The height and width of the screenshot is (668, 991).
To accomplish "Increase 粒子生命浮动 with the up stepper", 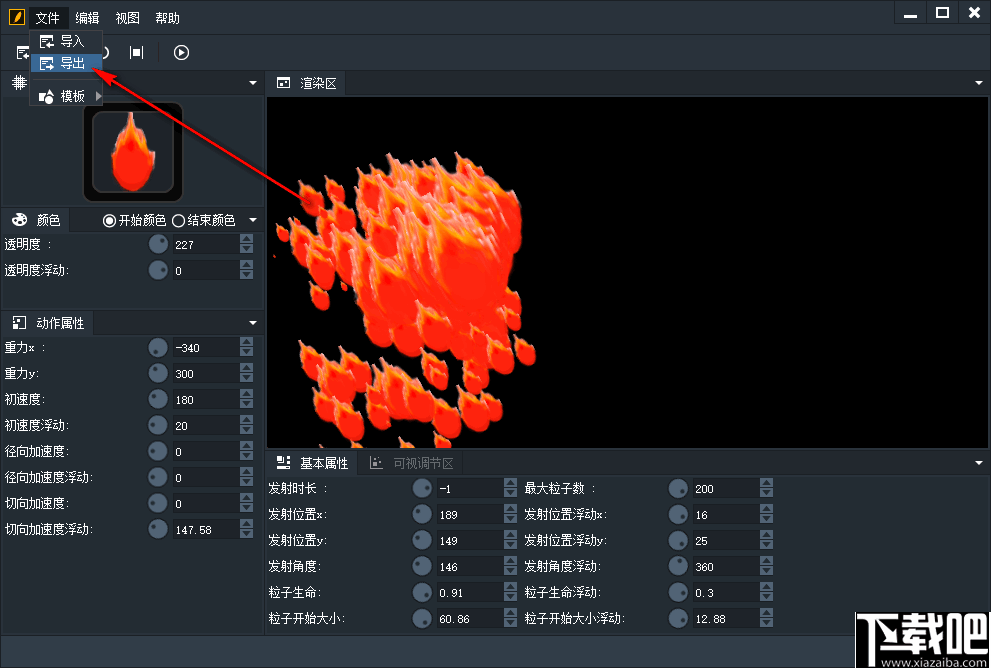I will pyautogui.click(x=767, y=587).
